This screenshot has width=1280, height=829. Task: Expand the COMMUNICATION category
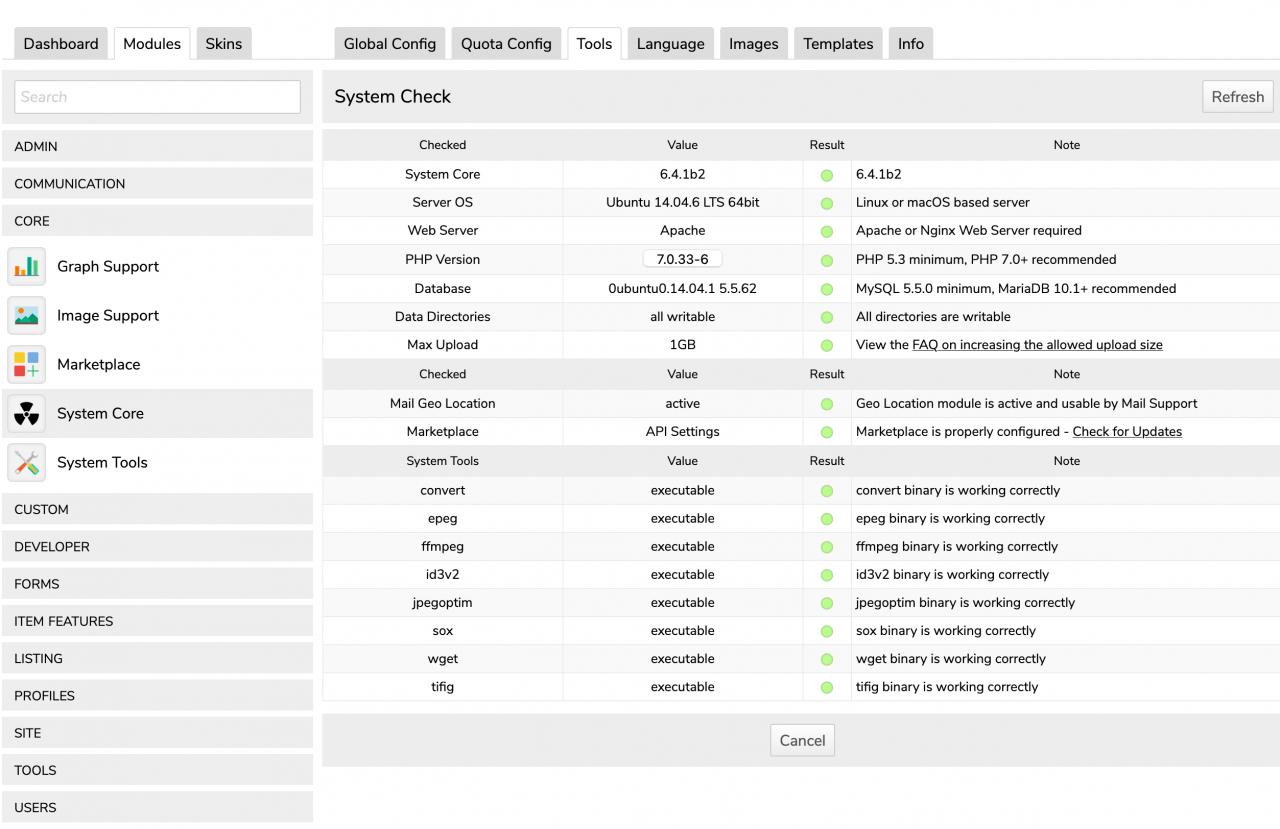tap(158, 184)
